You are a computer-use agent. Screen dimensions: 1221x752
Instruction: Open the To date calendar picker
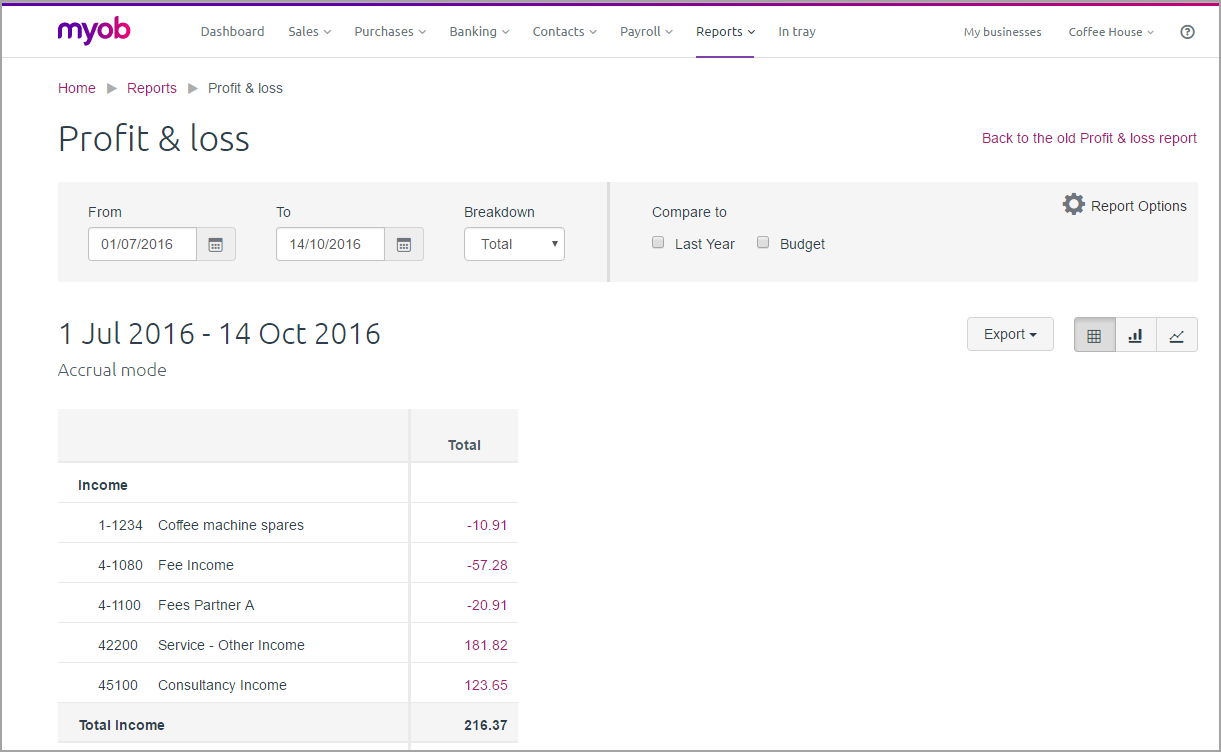tap(404, 243)
